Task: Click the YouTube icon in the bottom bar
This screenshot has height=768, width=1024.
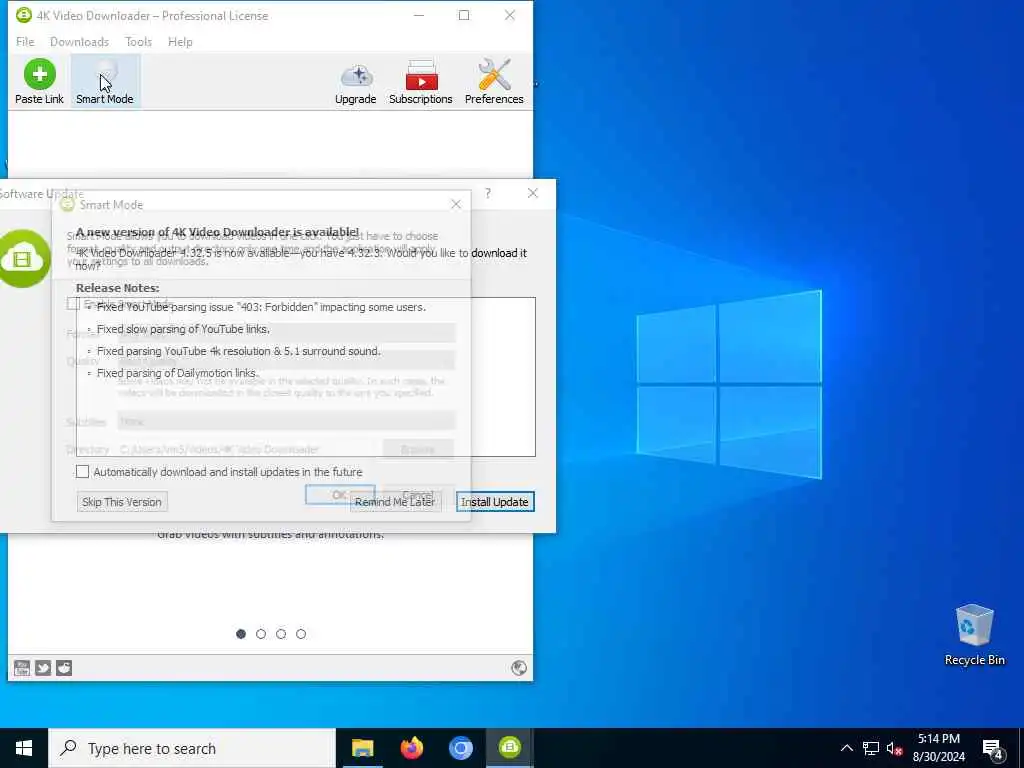Action: pyautogui.click(x=22, y=667)
